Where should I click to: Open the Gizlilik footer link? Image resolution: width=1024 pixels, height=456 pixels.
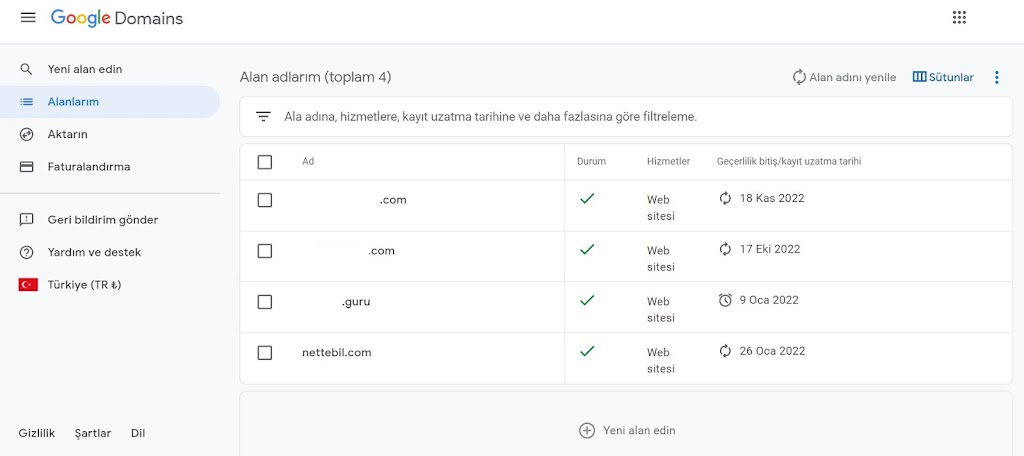coord(36,433)
